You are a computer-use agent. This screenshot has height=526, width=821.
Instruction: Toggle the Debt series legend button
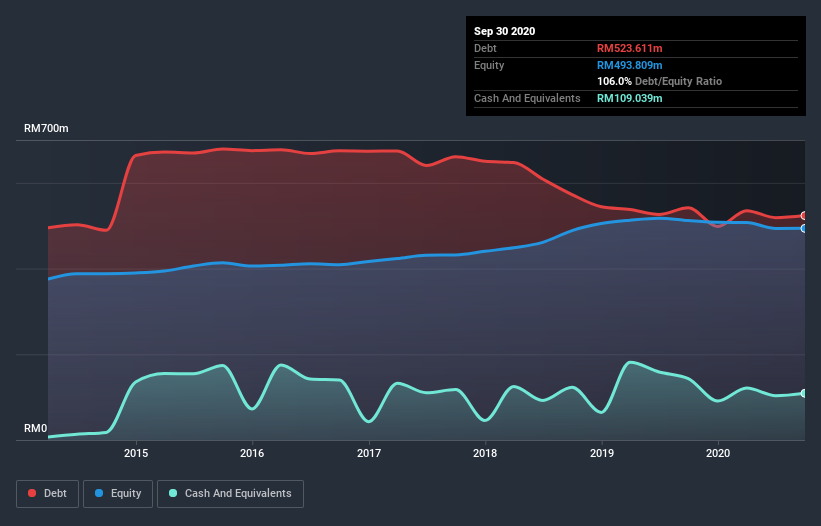coord(47,494)
